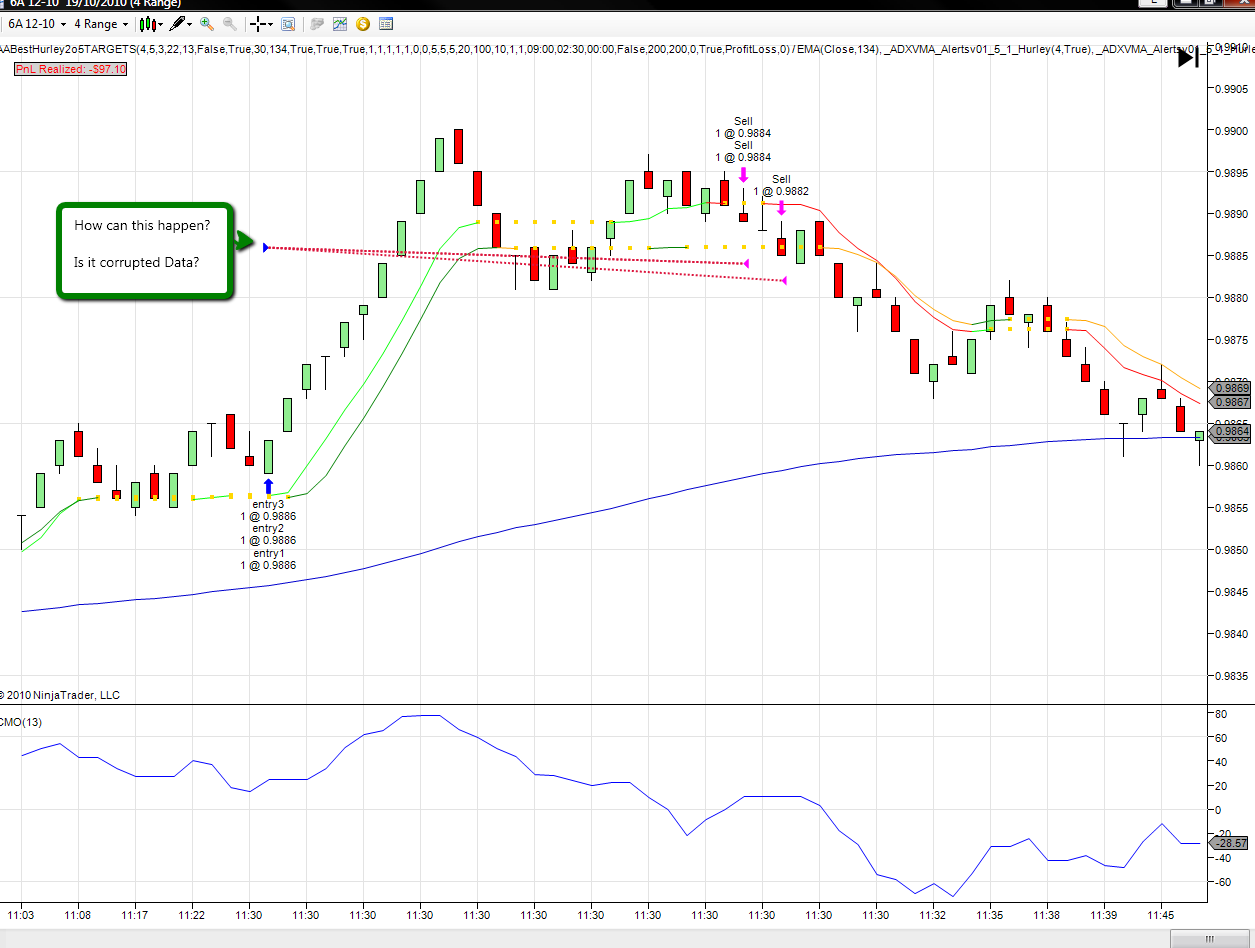Click the strategy parameters label text
The height and width of the screenshot is (948, 1255).
pos(396,47)
